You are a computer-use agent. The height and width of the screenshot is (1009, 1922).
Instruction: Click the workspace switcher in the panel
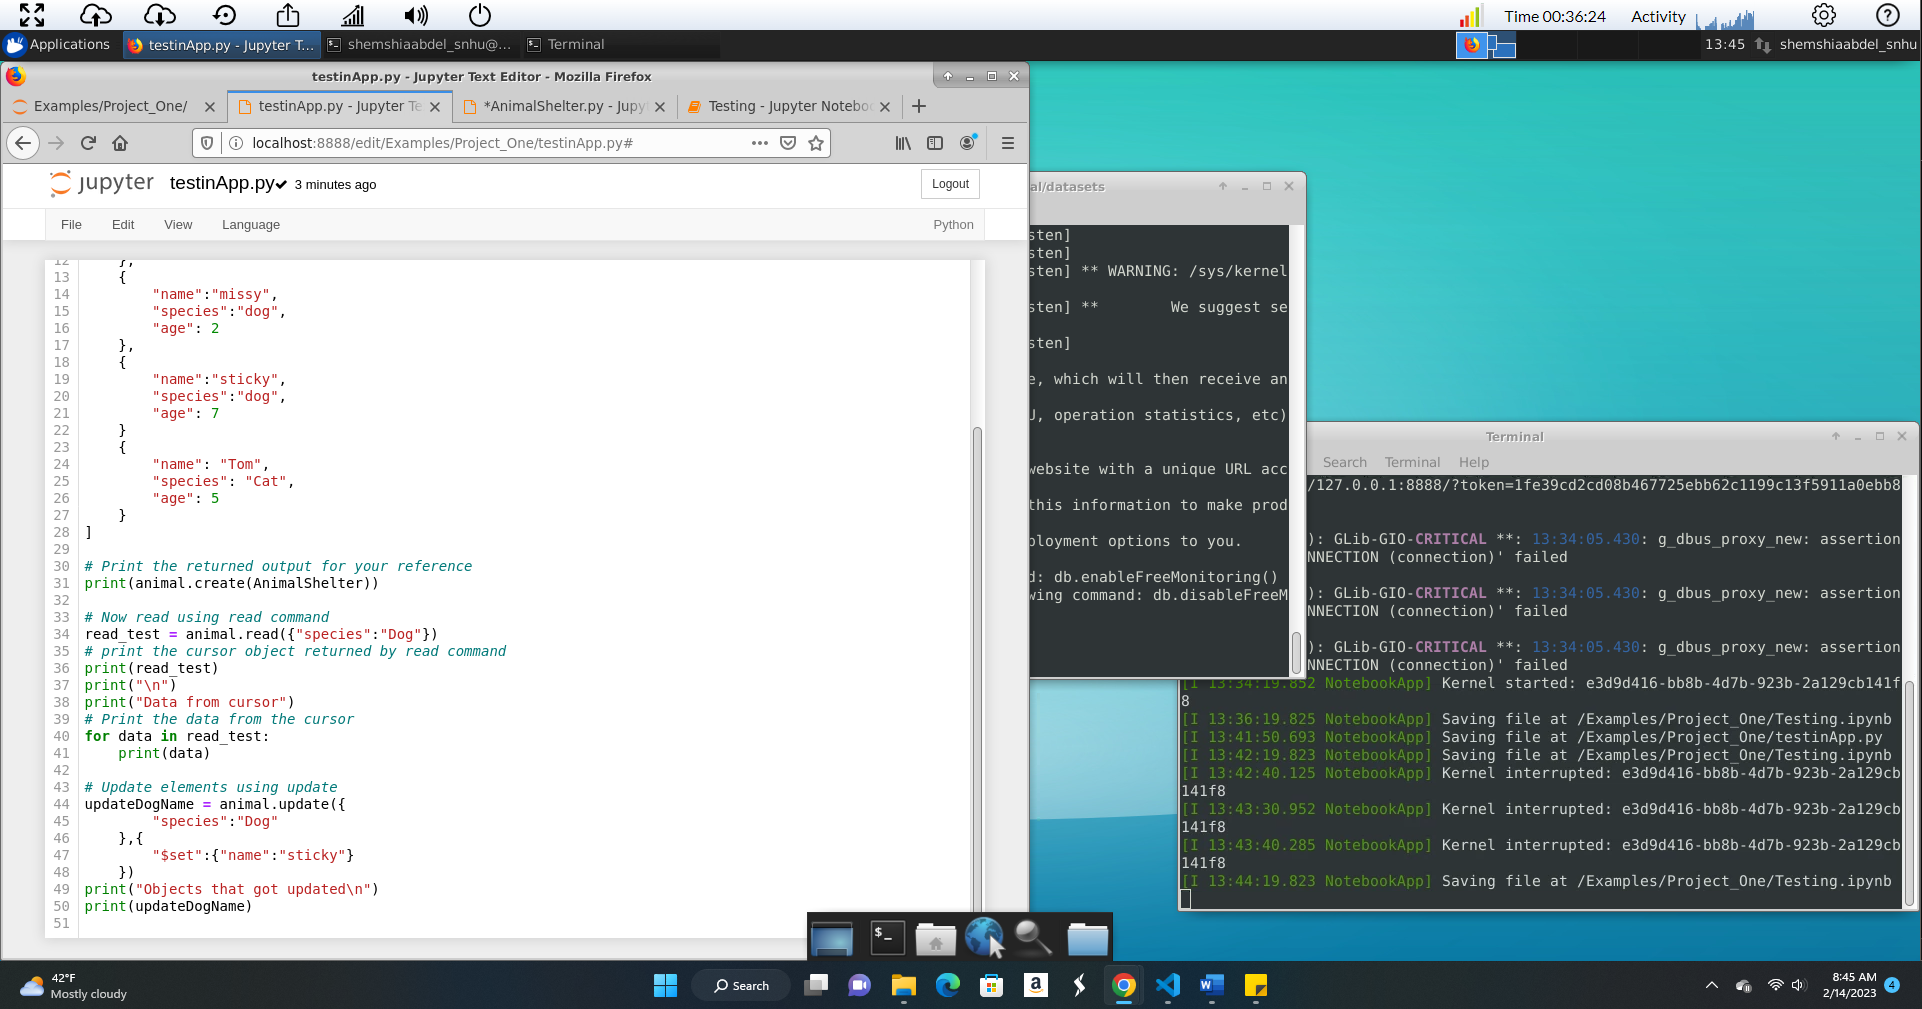(1486, 45)
